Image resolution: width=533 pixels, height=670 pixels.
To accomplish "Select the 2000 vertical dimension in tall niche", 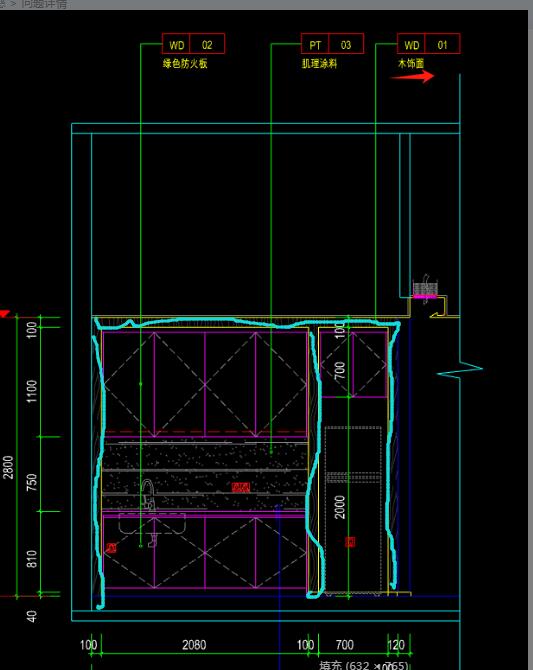I will [x=340, y=507].
